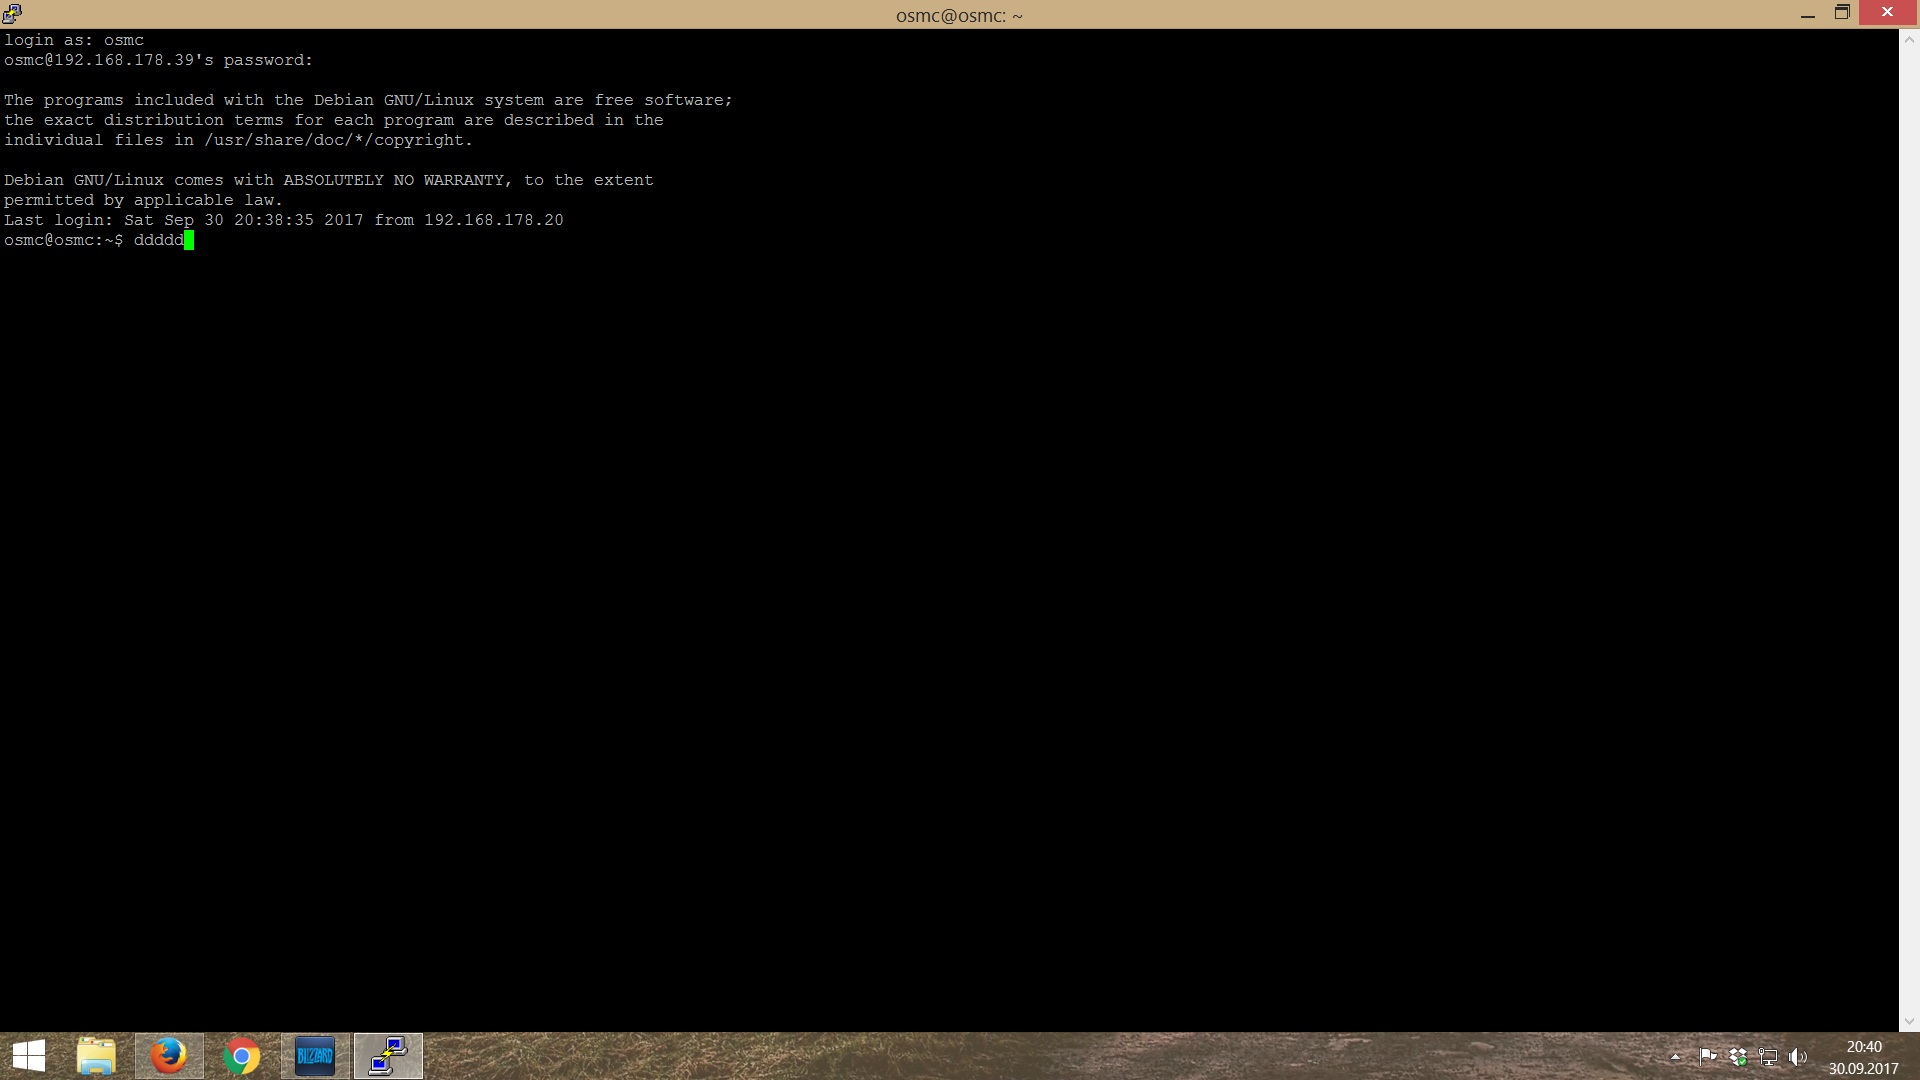
Task: Click the terminal scrollbar up arrow
Action: [x=1909, y=40]
